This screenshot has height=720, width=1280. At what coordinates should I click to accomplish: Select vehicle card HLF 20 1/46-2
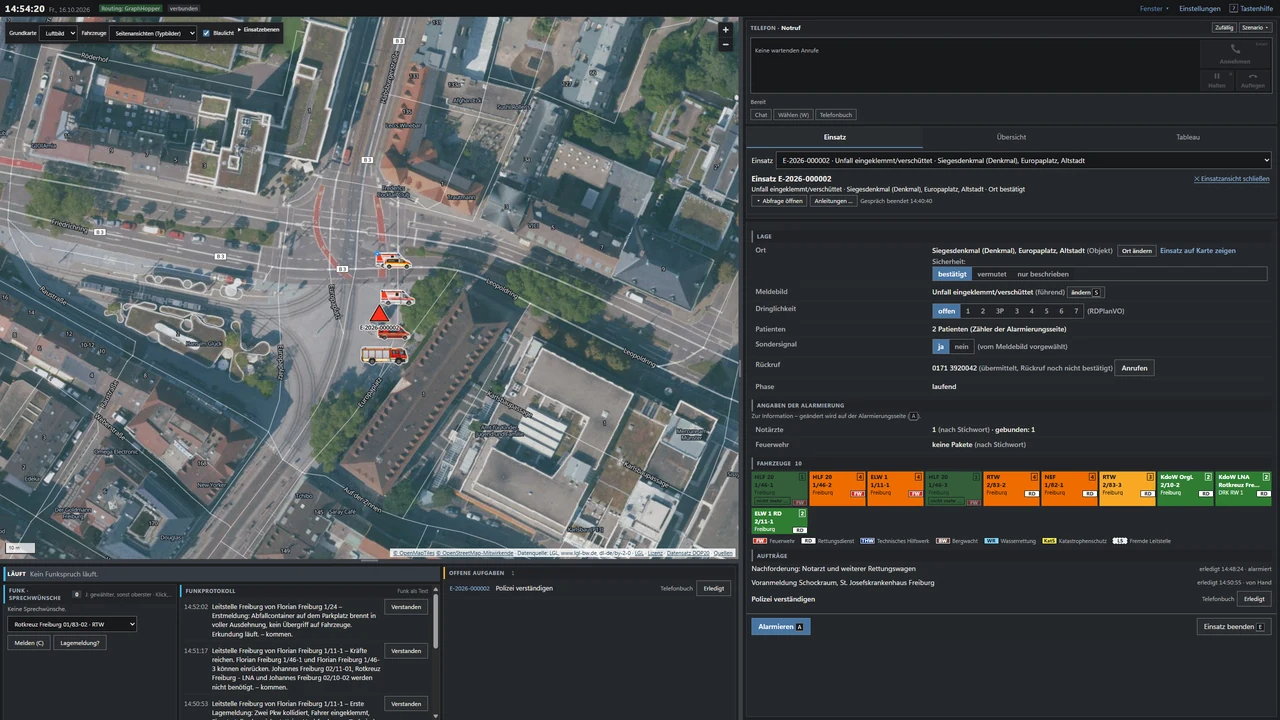coord(838,489)
